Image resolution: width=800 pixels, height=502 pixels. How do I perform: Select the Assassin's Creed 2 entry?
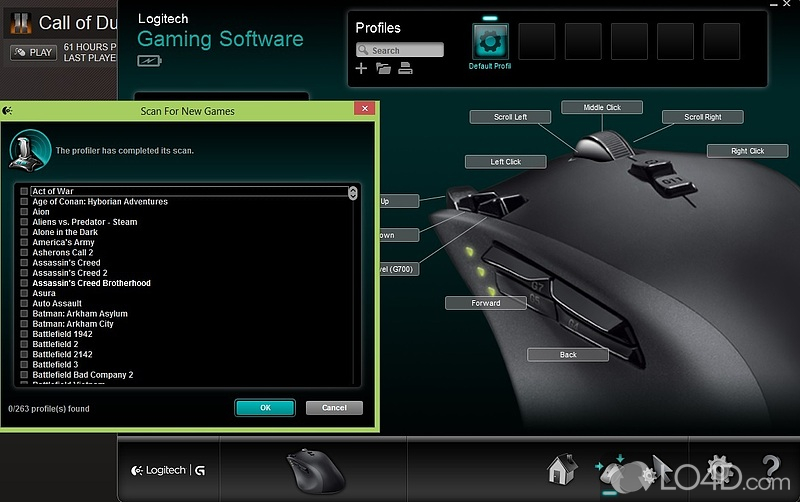(x=70, y=273)
